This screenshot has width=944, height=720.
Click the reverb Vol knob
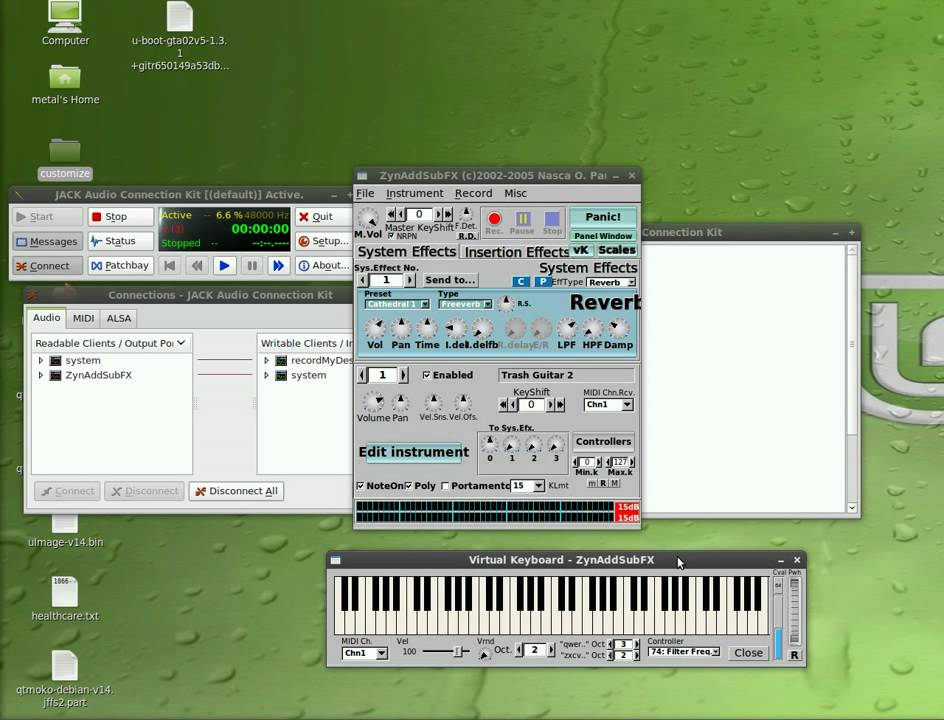(375, 328)
